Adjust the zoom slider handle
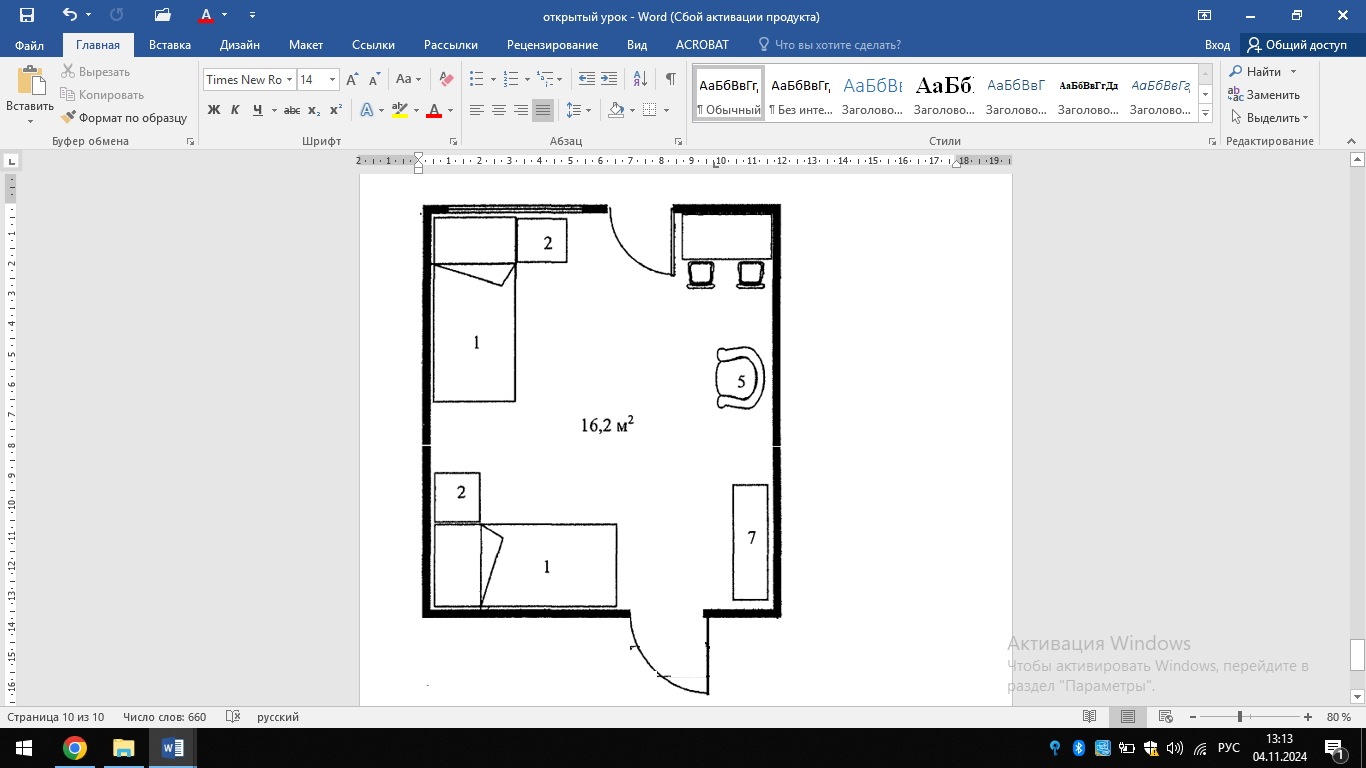Viewport: 1366px width, 768px height. (1240, 717)
